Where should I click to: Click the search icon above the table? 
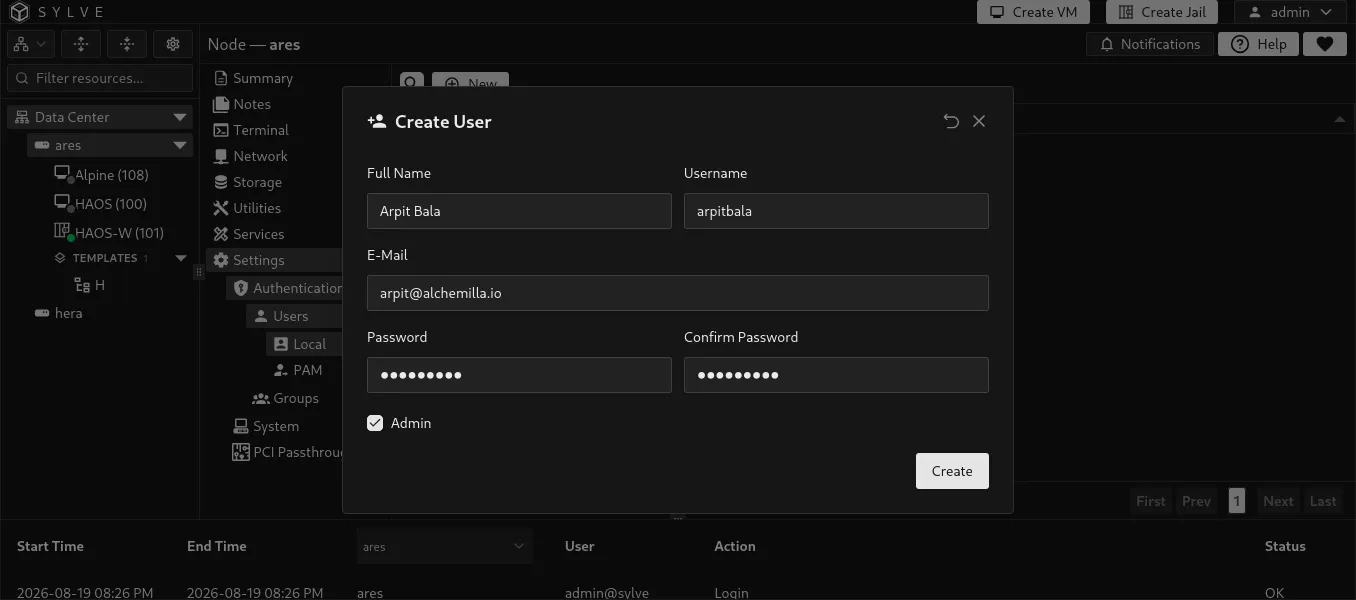[x=413, y=83]
